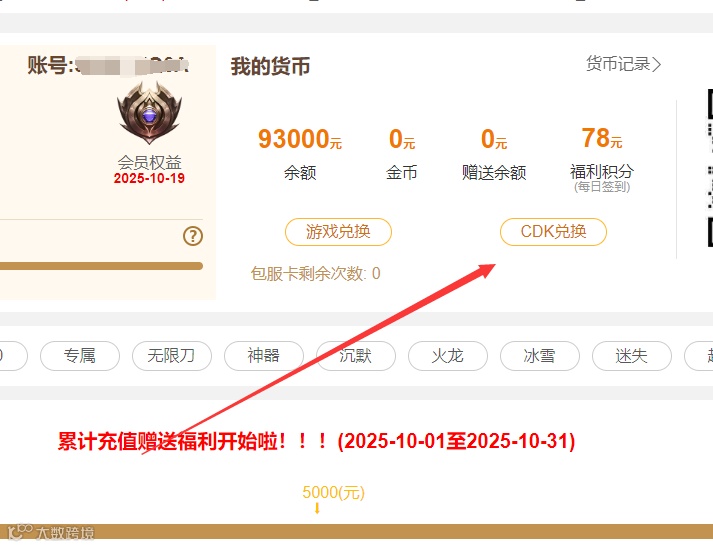Click the QR code image
Image resolution: width=713 pixels, height=547 pixels.
click(x=710, y=168)
